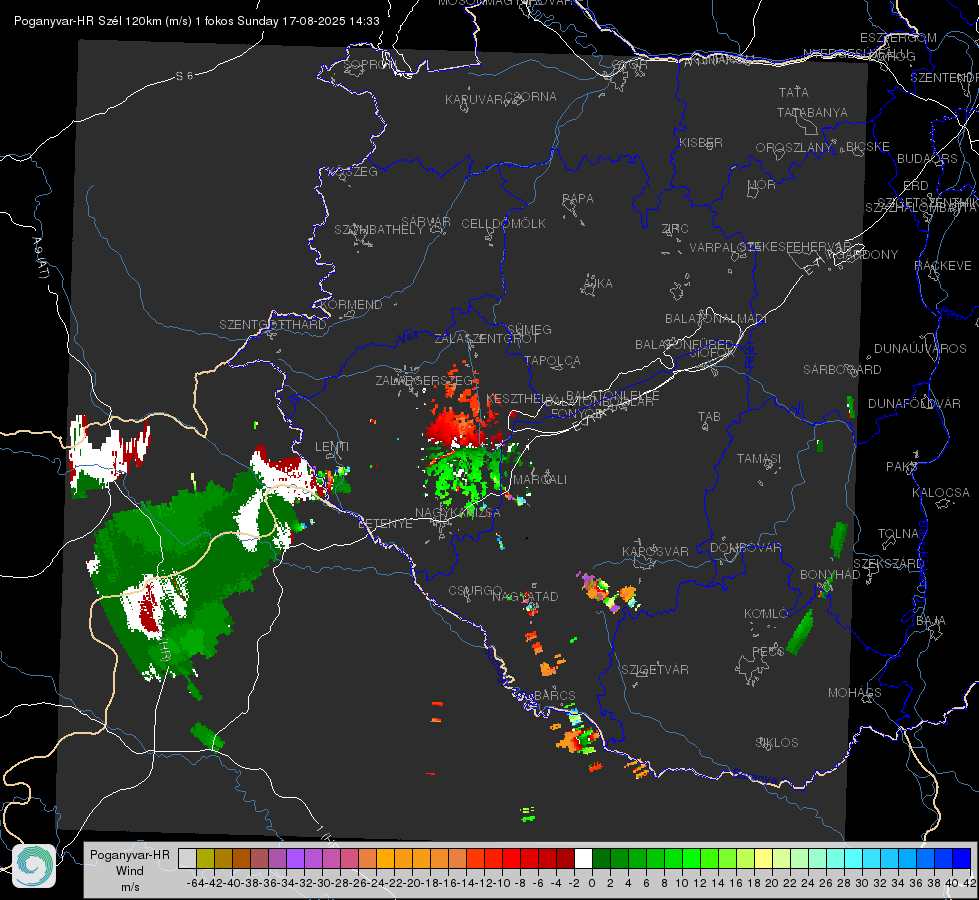Click the BAJA city label
Image resolution: width=979 pixels, height=900 pixels.
click(x=932, y=621)
